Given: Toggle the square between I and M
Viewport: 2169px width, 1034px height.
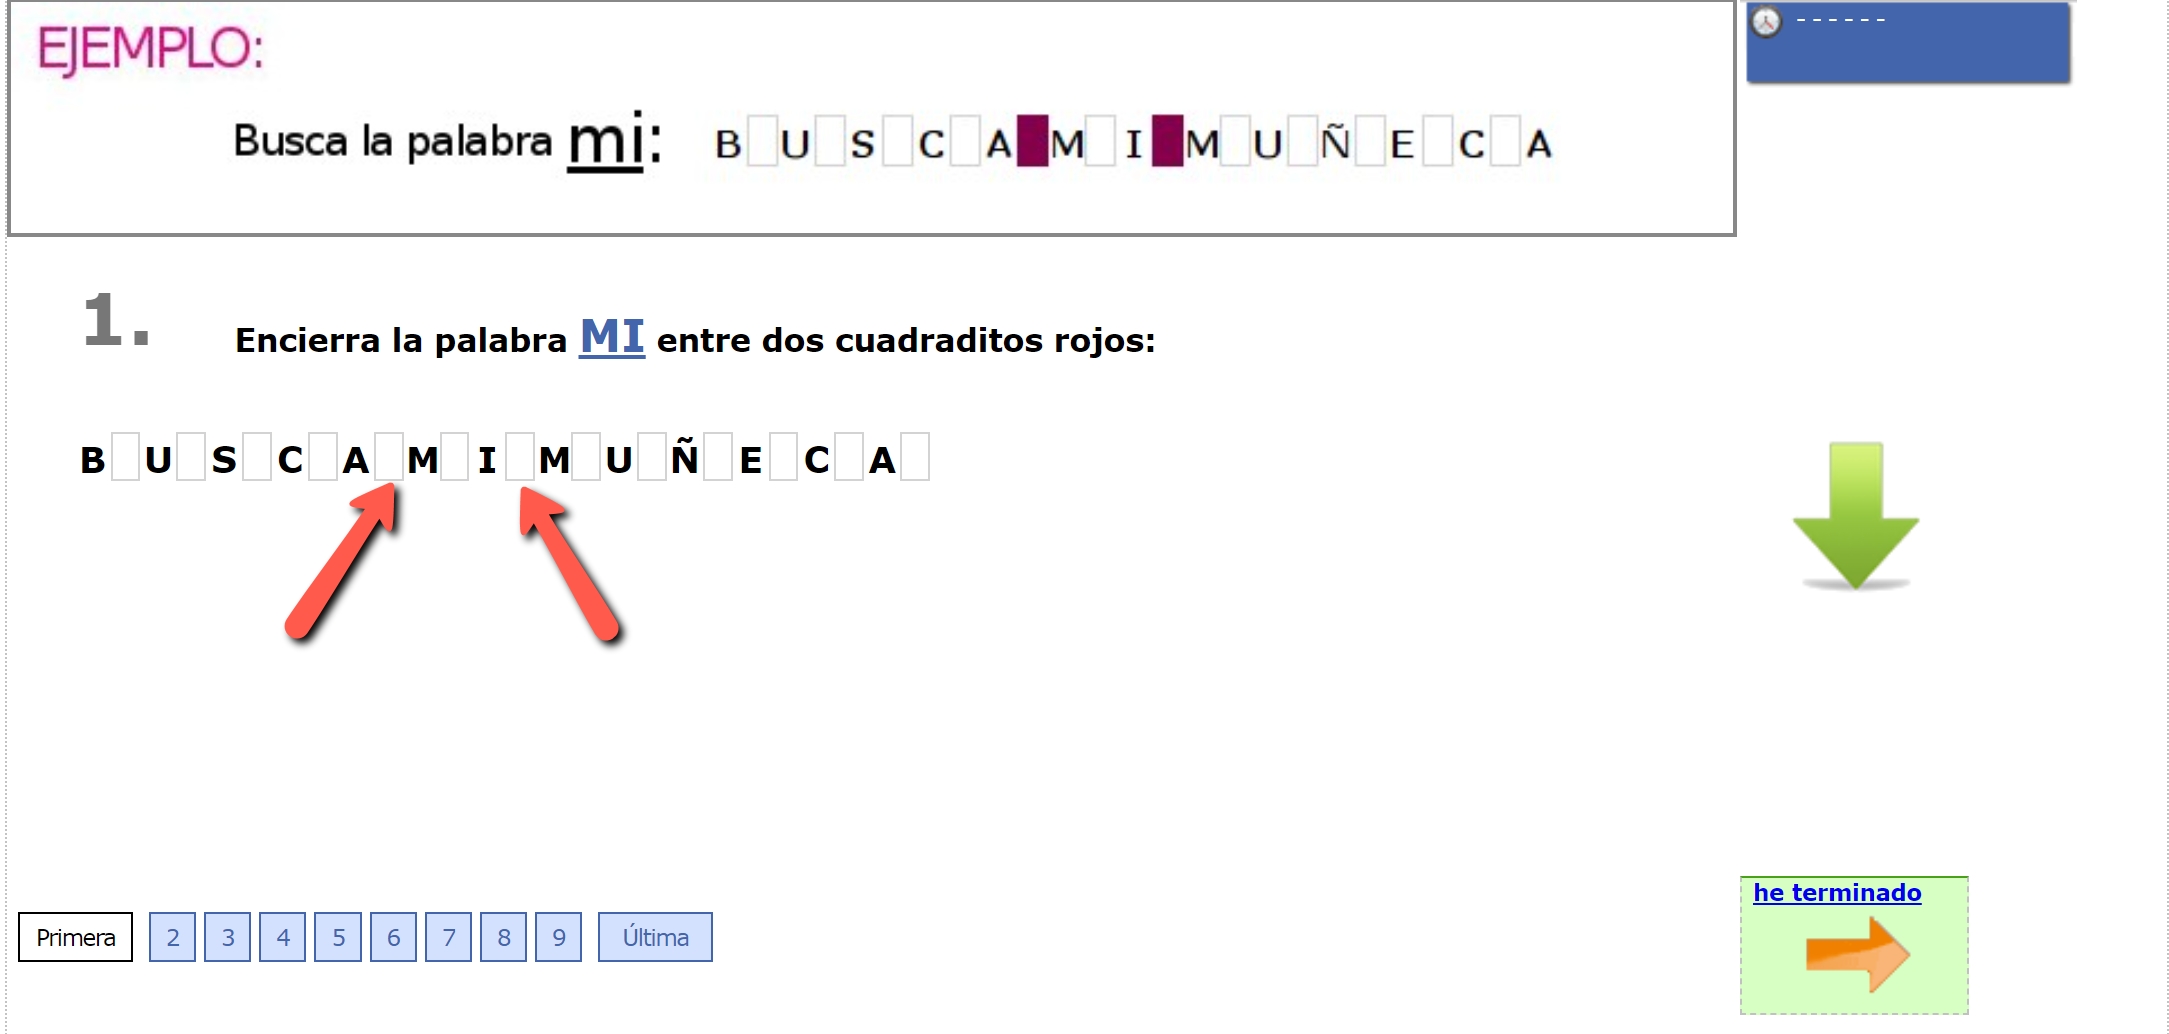Looking at the screenshot, I should click(x=520, y=457).
